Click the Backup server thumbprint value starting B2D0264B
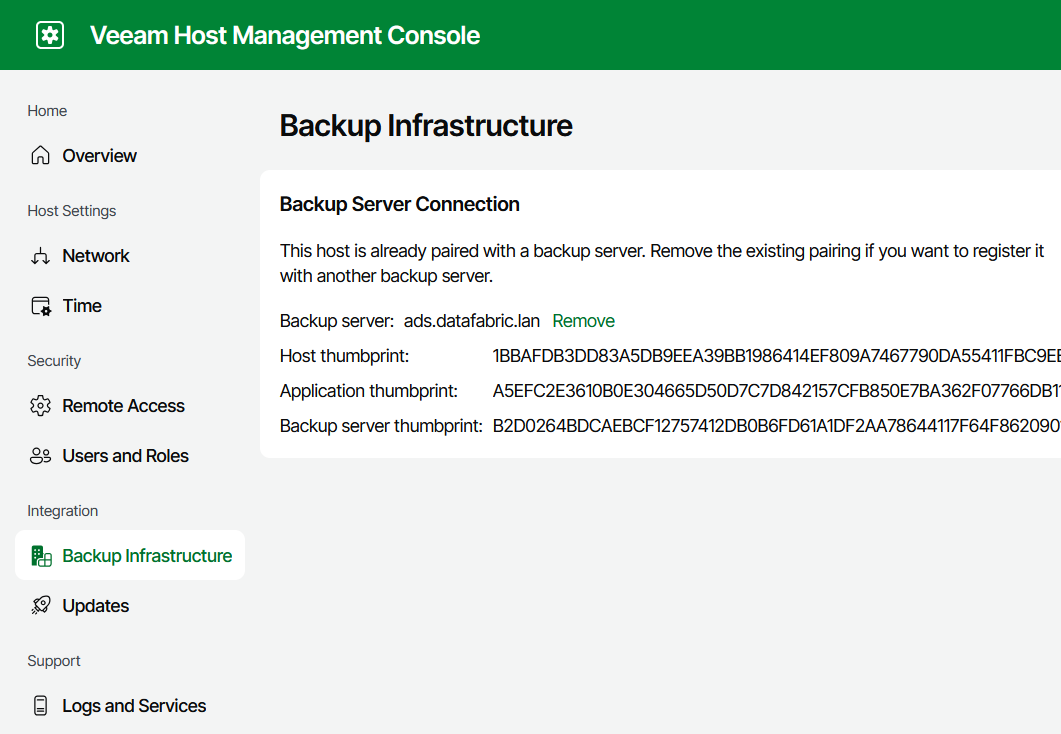 [776, 426]
